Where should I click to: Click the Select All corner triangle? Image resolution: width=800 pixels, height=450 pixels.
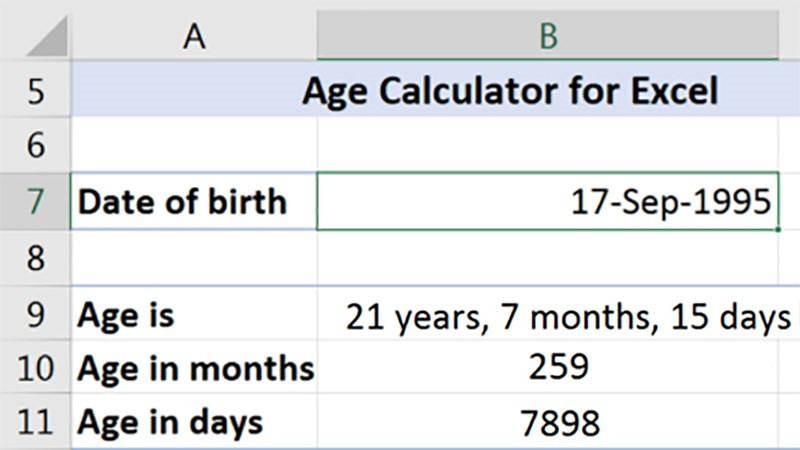click(x=47, y=36)
